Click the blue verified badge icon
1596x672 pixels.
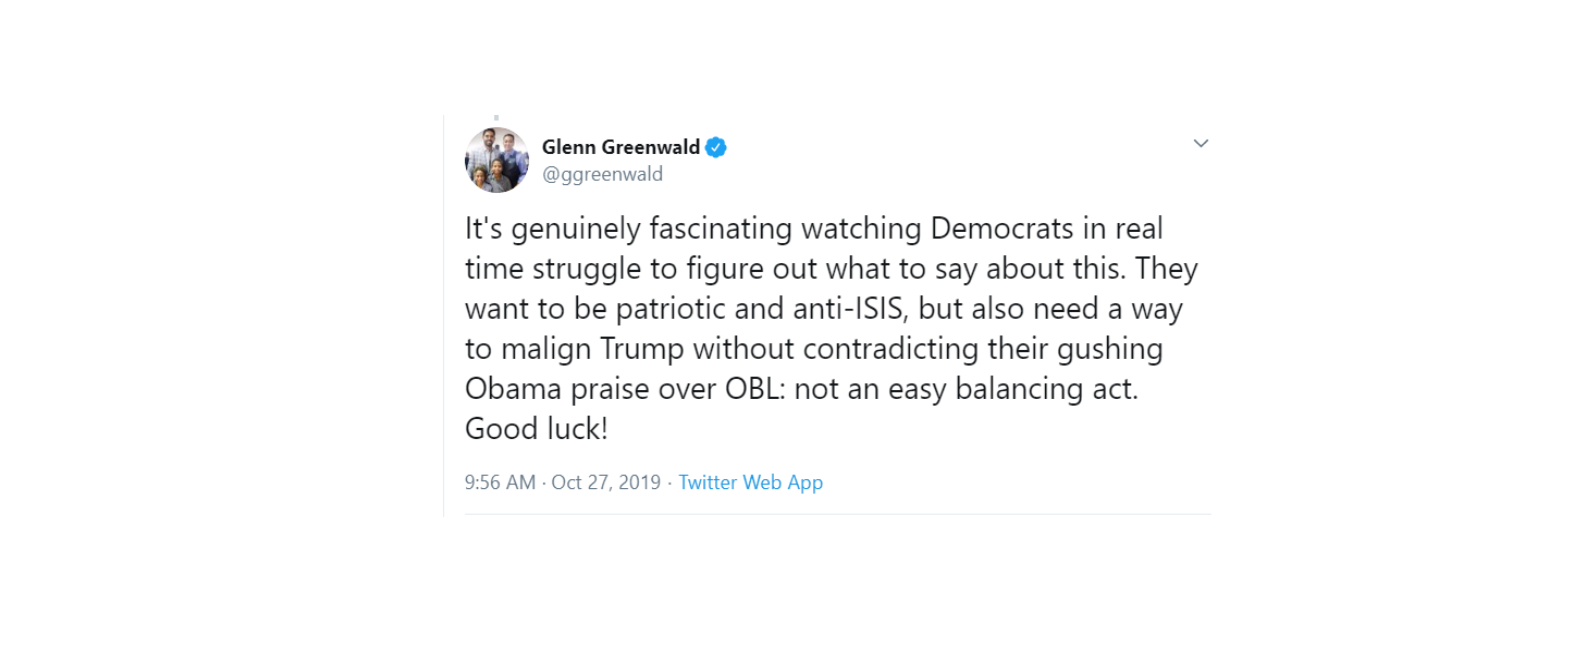716,148
